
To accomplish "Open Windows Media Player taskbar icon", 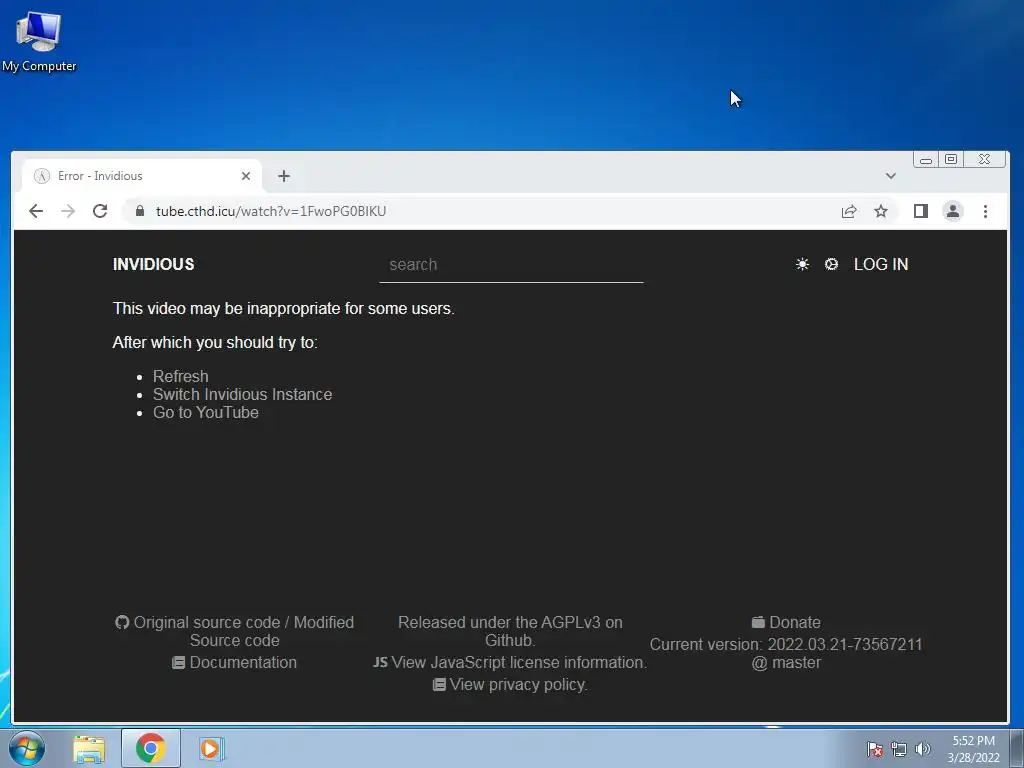I will [211, 748].
